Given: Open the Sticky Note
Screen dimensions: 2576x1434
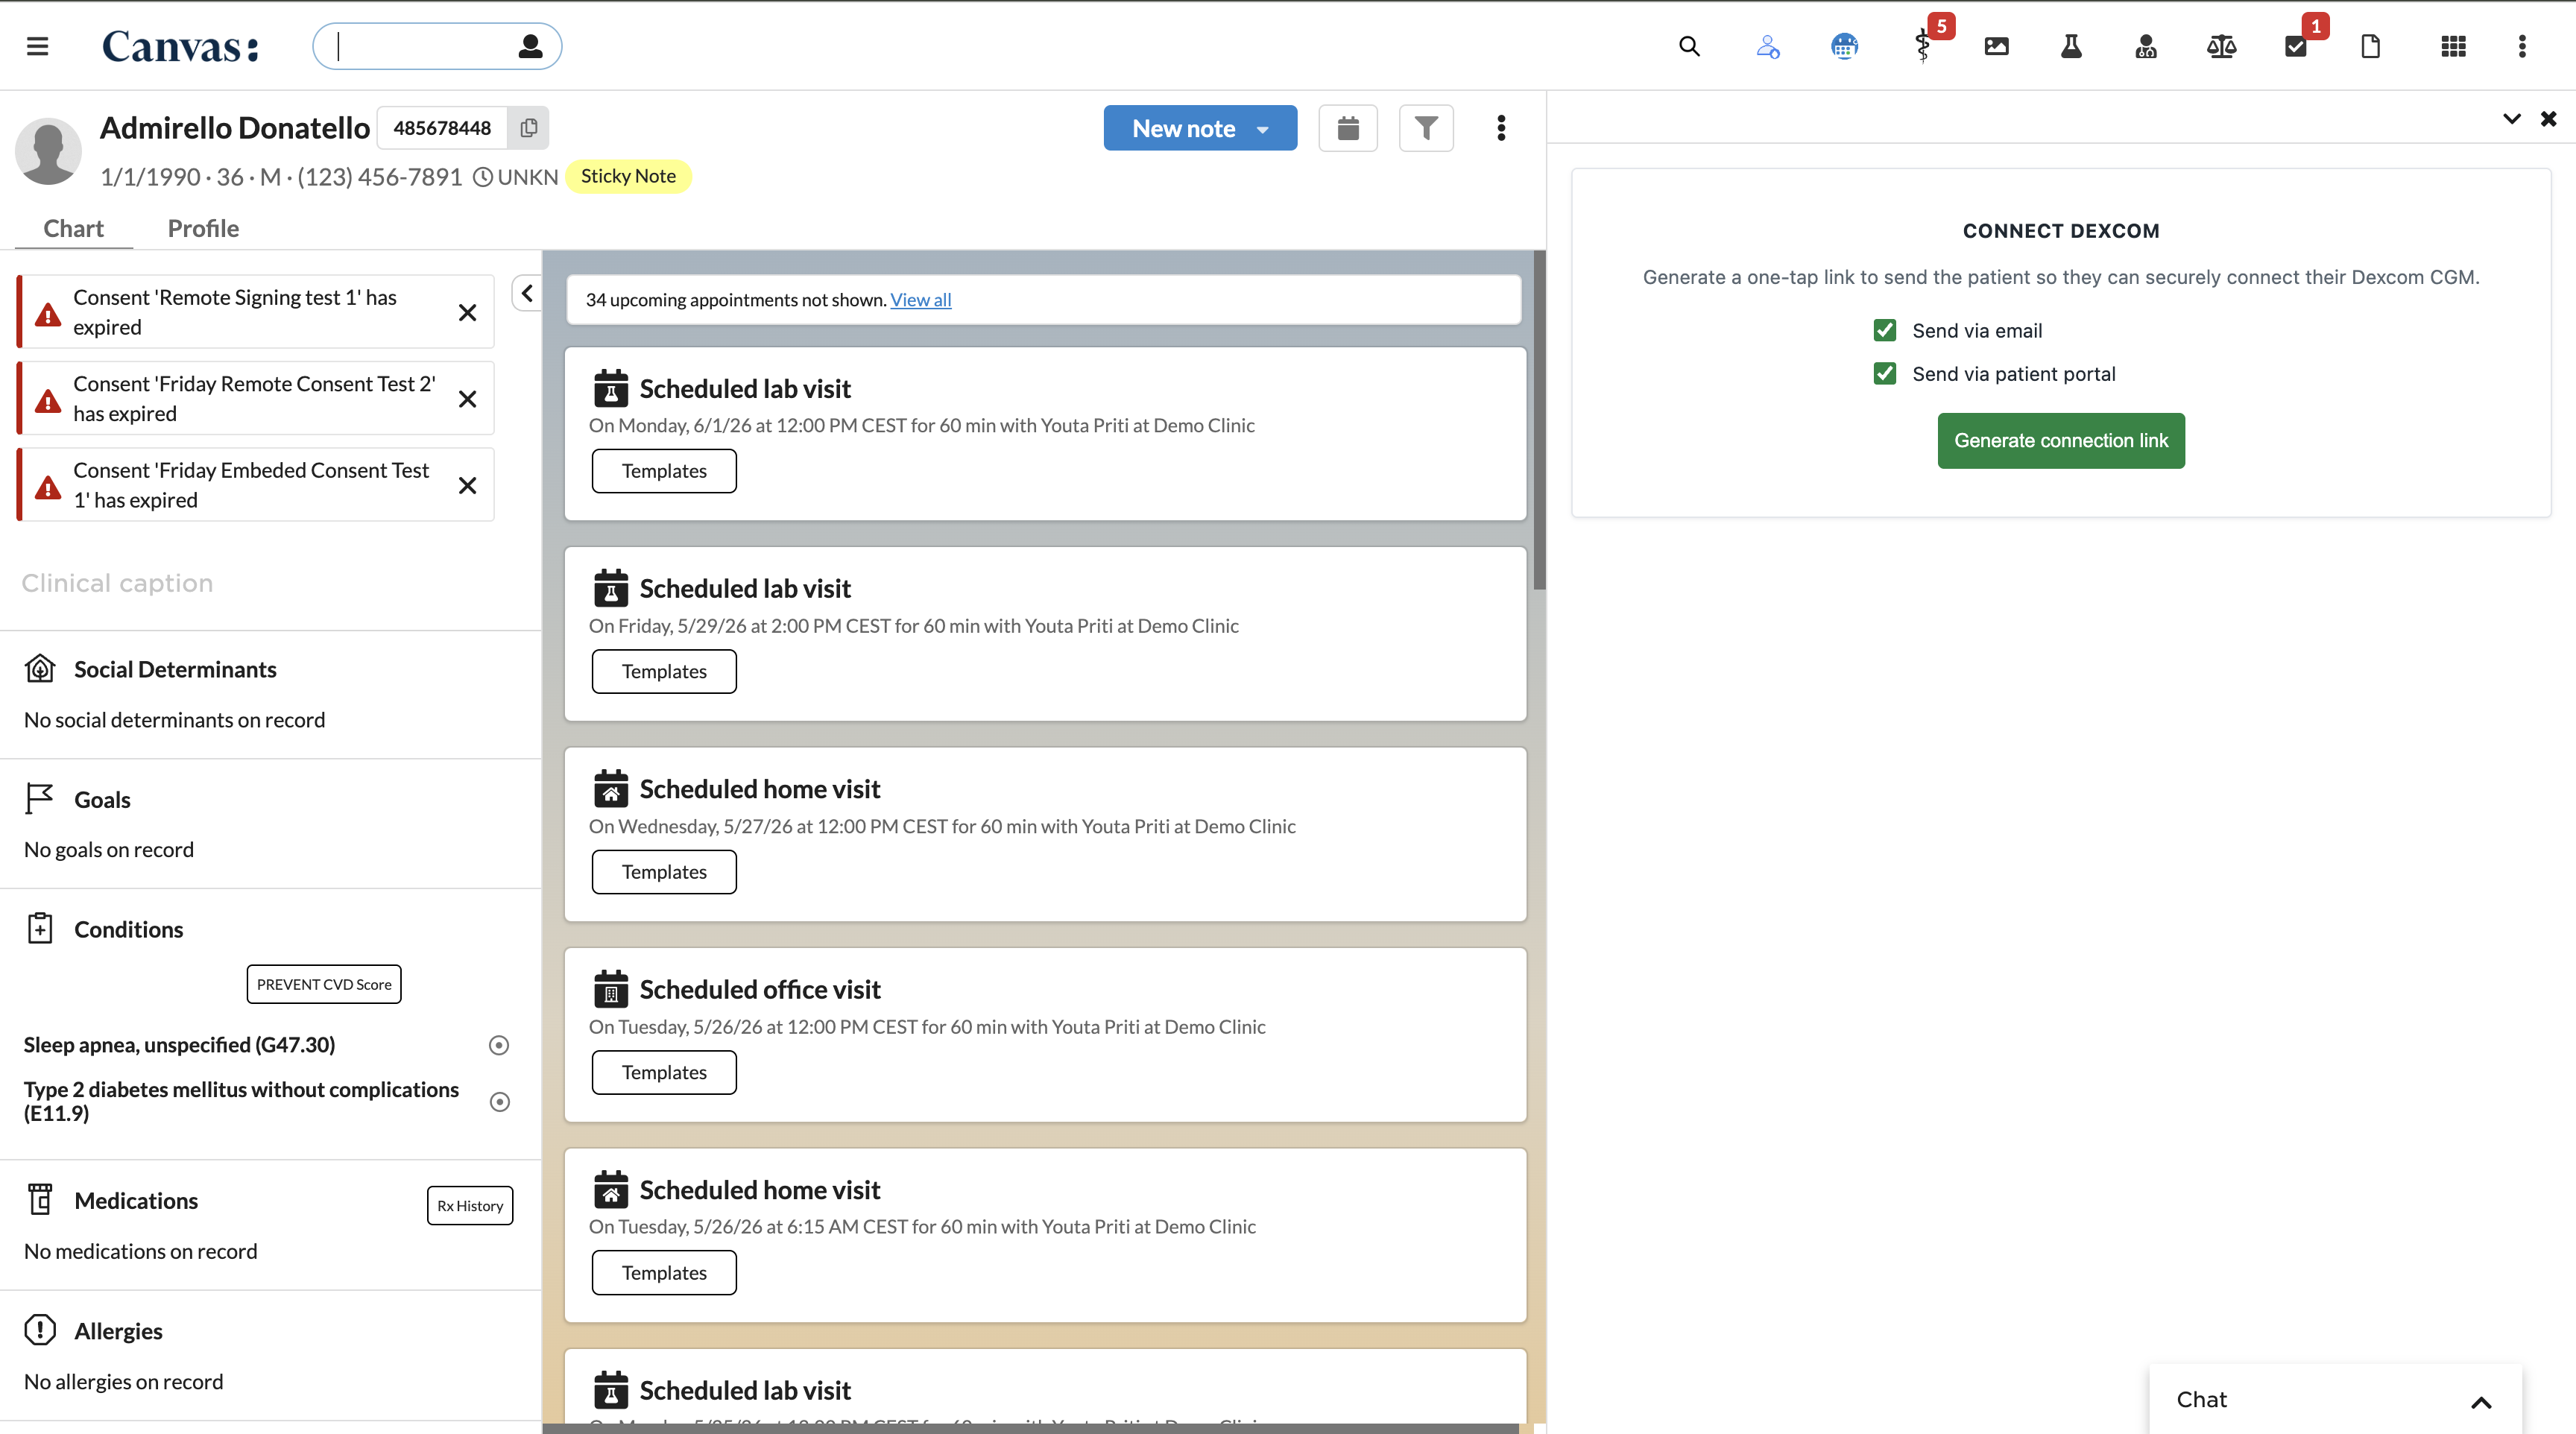Looking at the screenshot, I should point(628,176).
